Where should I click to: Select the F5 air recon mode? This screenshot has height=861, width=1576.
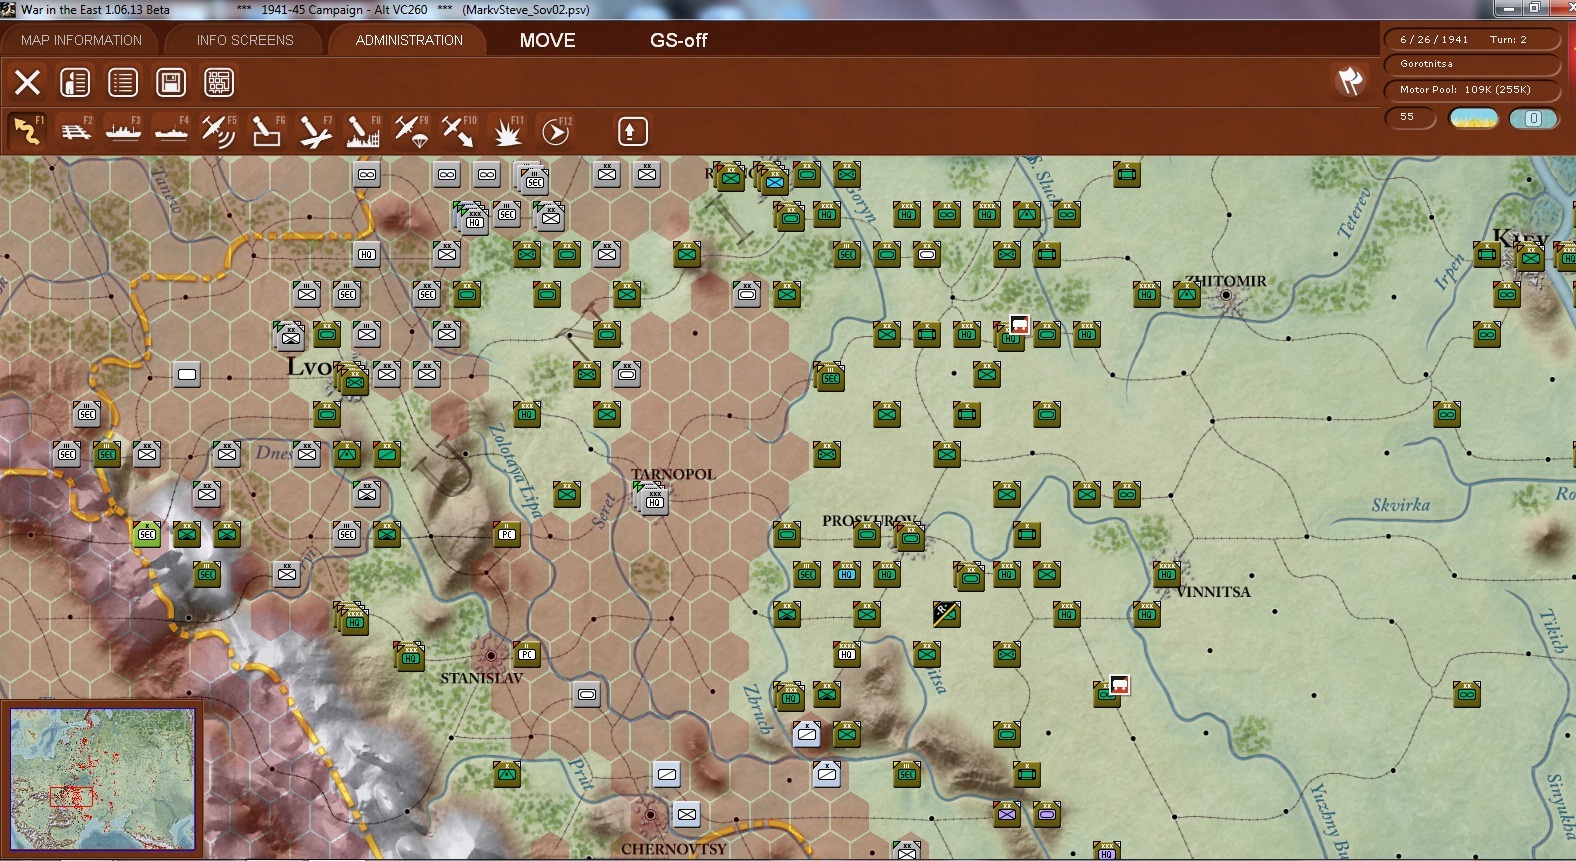pyautogui.click(x=219, y=131)
